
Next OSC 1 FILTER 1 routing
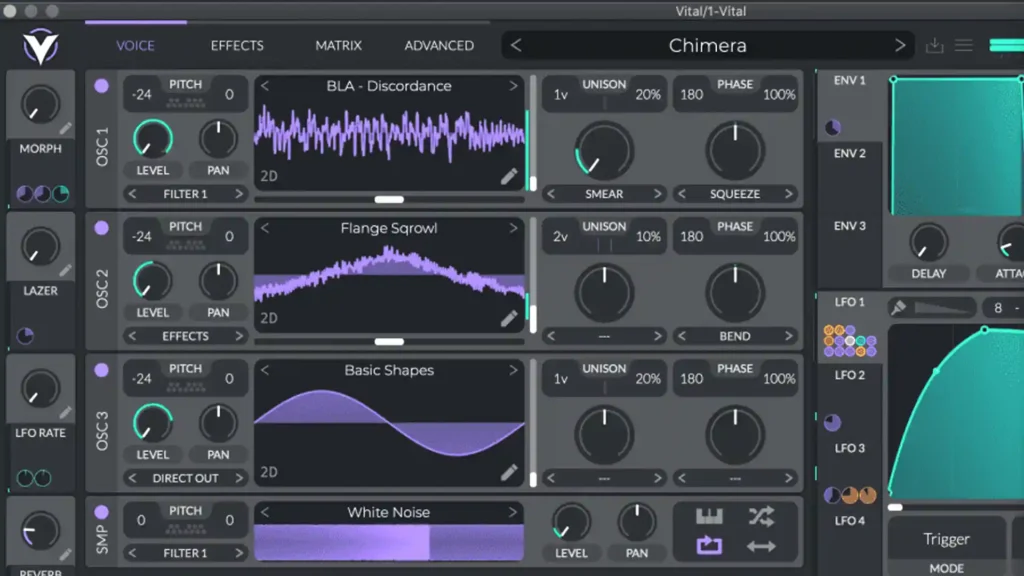tap(239, 194)
